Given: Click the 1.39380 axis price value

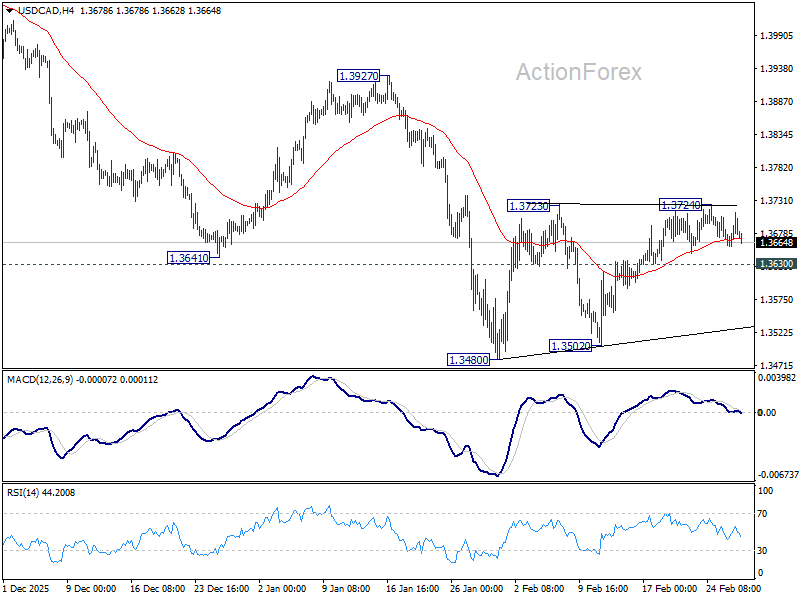Looking at the screenshot, I should click(777, 69).
